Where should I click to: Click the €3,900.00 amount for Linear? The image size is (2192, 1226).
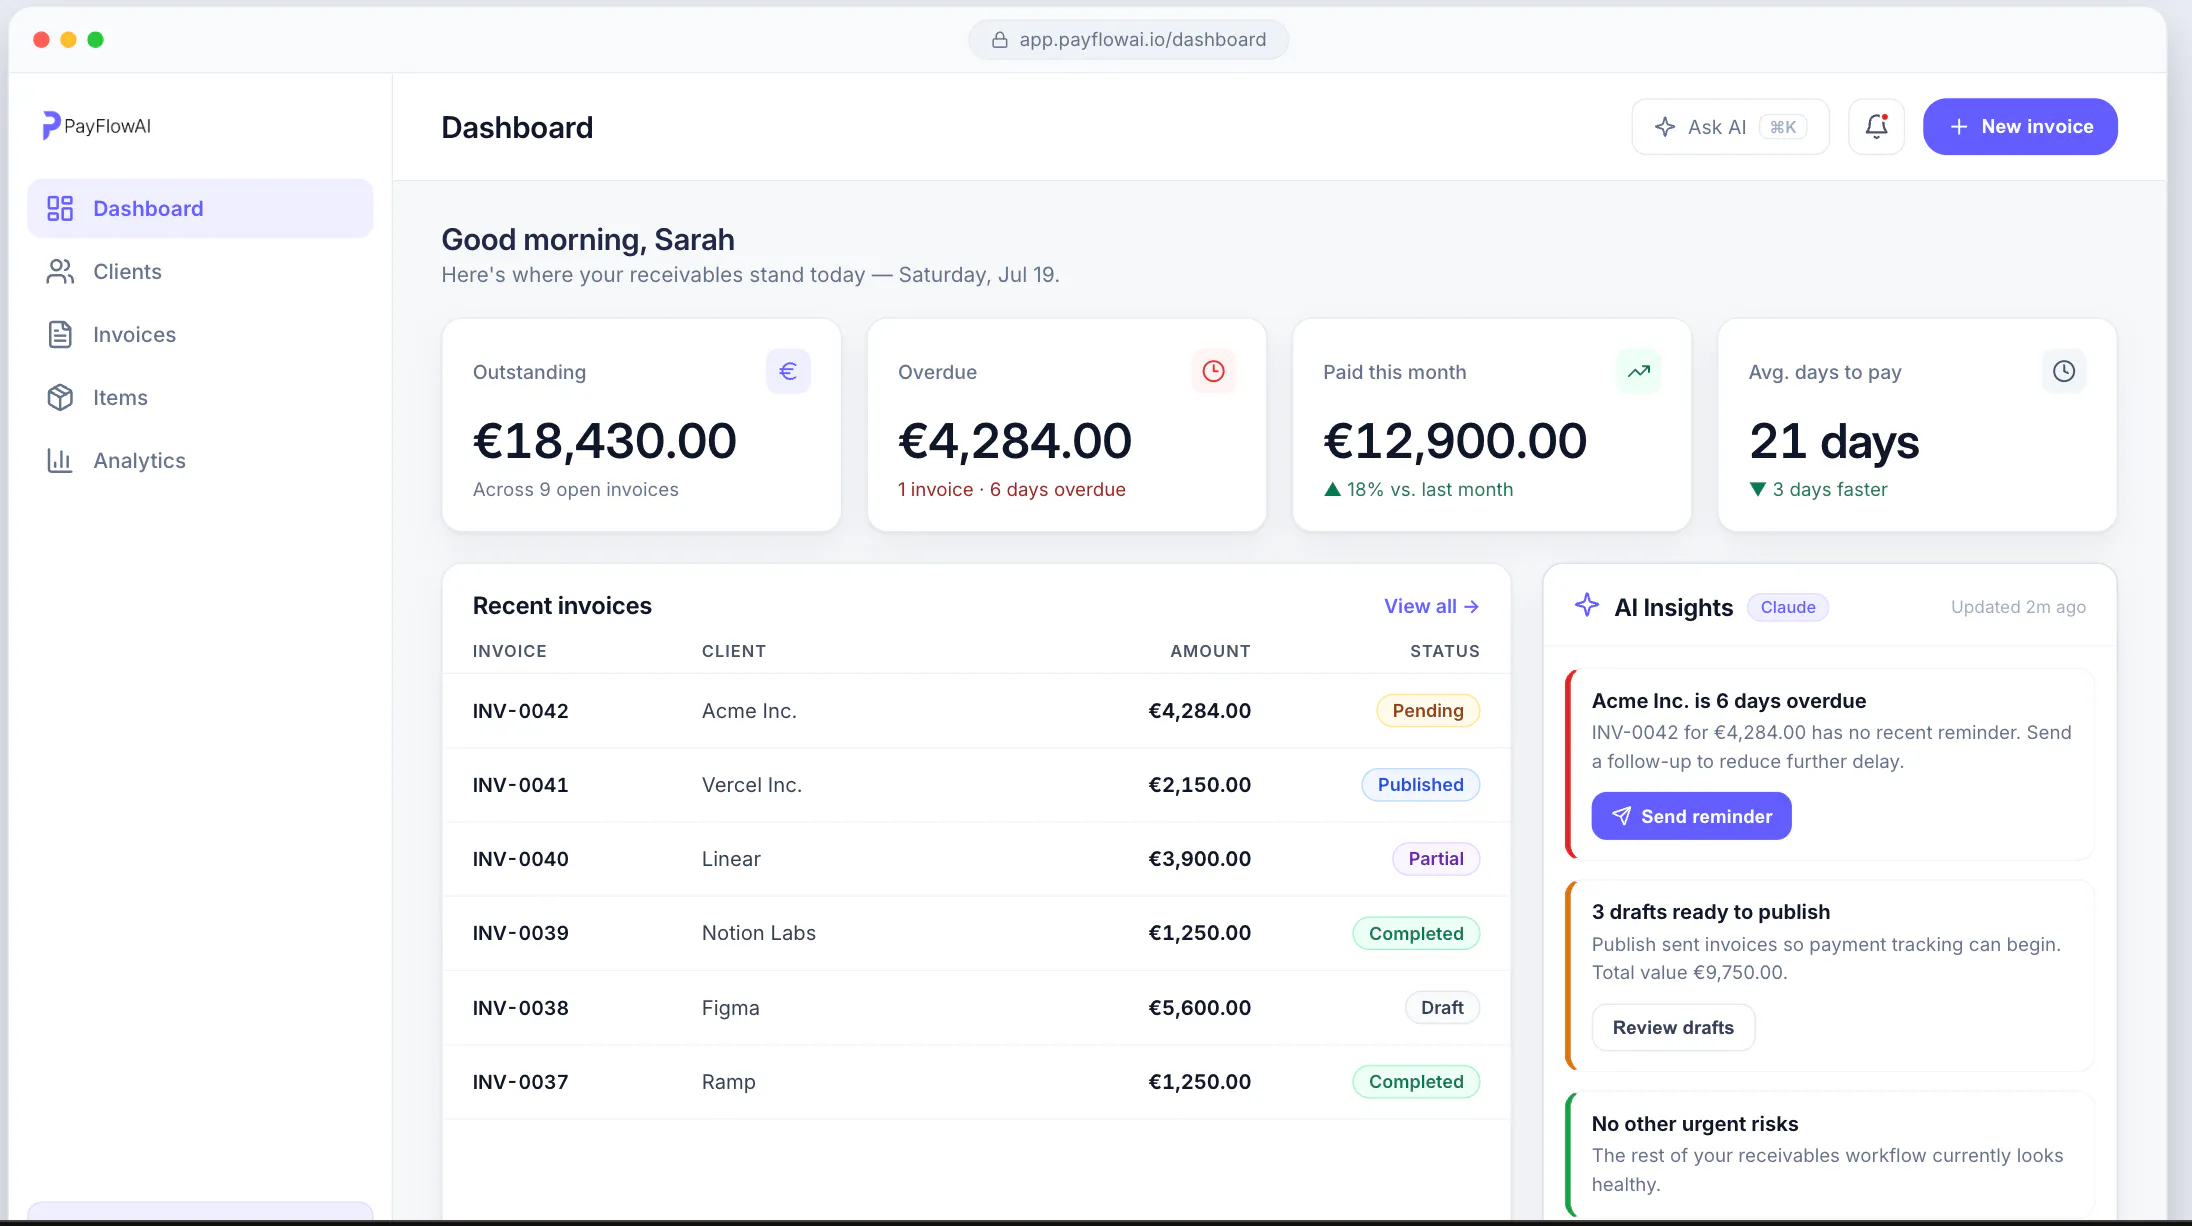tap(1199, 859)
